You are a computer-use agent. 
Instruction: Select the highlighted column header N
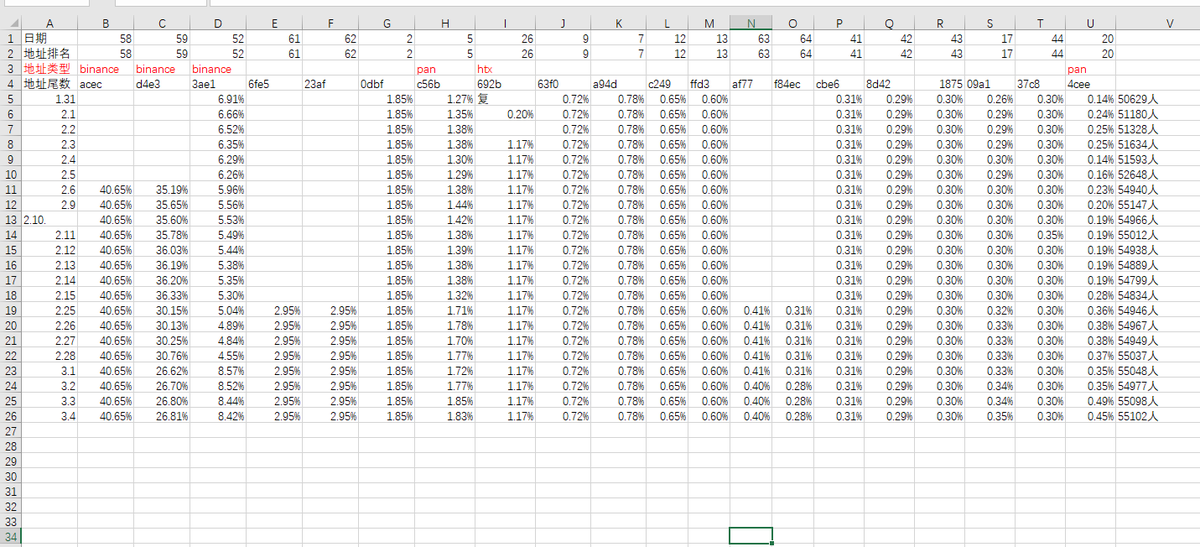[751, 23]
